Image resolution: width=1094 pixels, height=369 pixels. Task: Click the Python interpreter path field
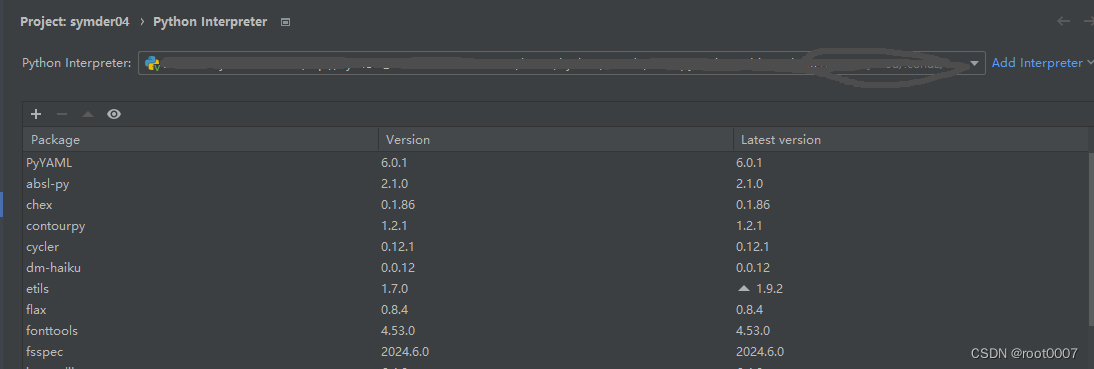click(x=561, y=63)
